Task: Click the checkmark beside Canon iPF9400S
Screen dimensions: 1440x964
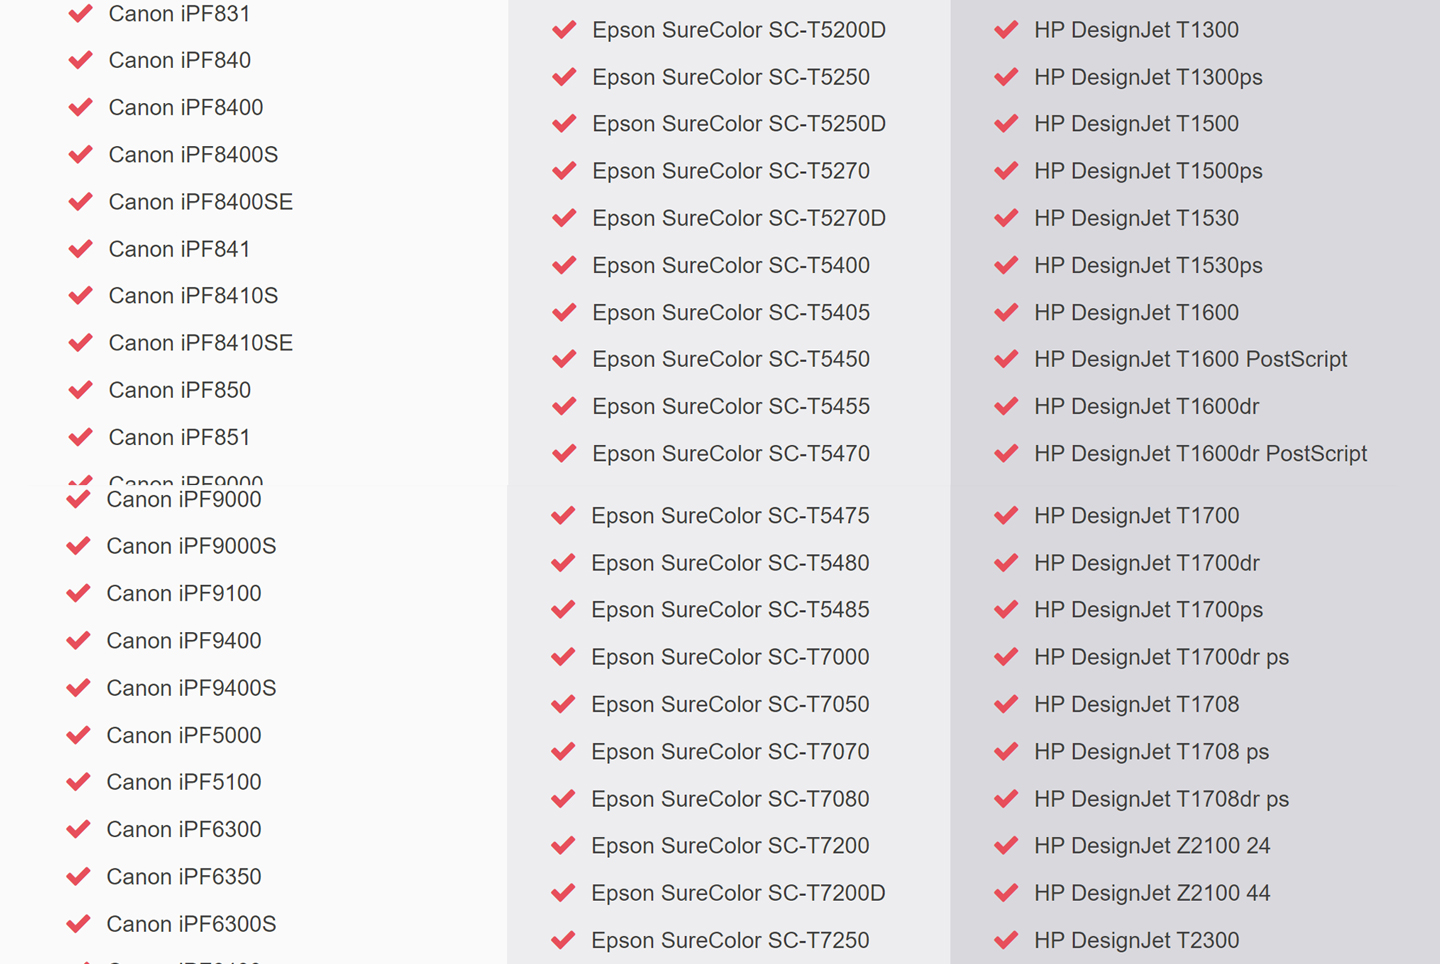Action: [x=78, y=688]
